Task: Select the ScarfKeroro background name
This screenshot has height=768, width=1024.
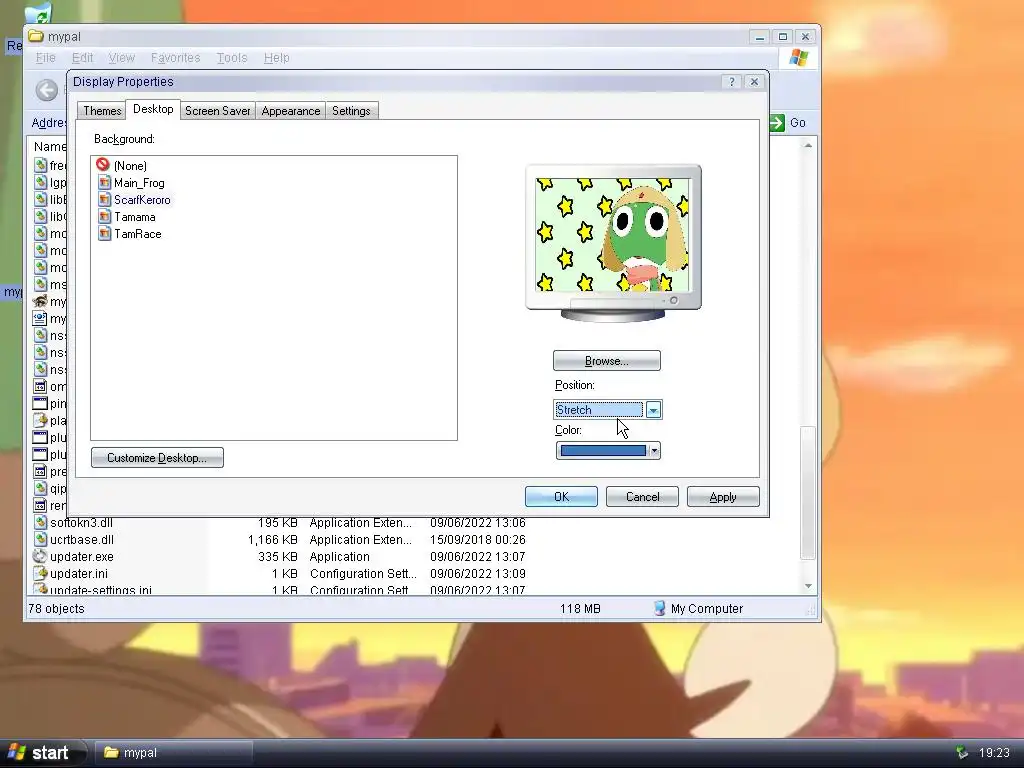Action: click(142, 200)
